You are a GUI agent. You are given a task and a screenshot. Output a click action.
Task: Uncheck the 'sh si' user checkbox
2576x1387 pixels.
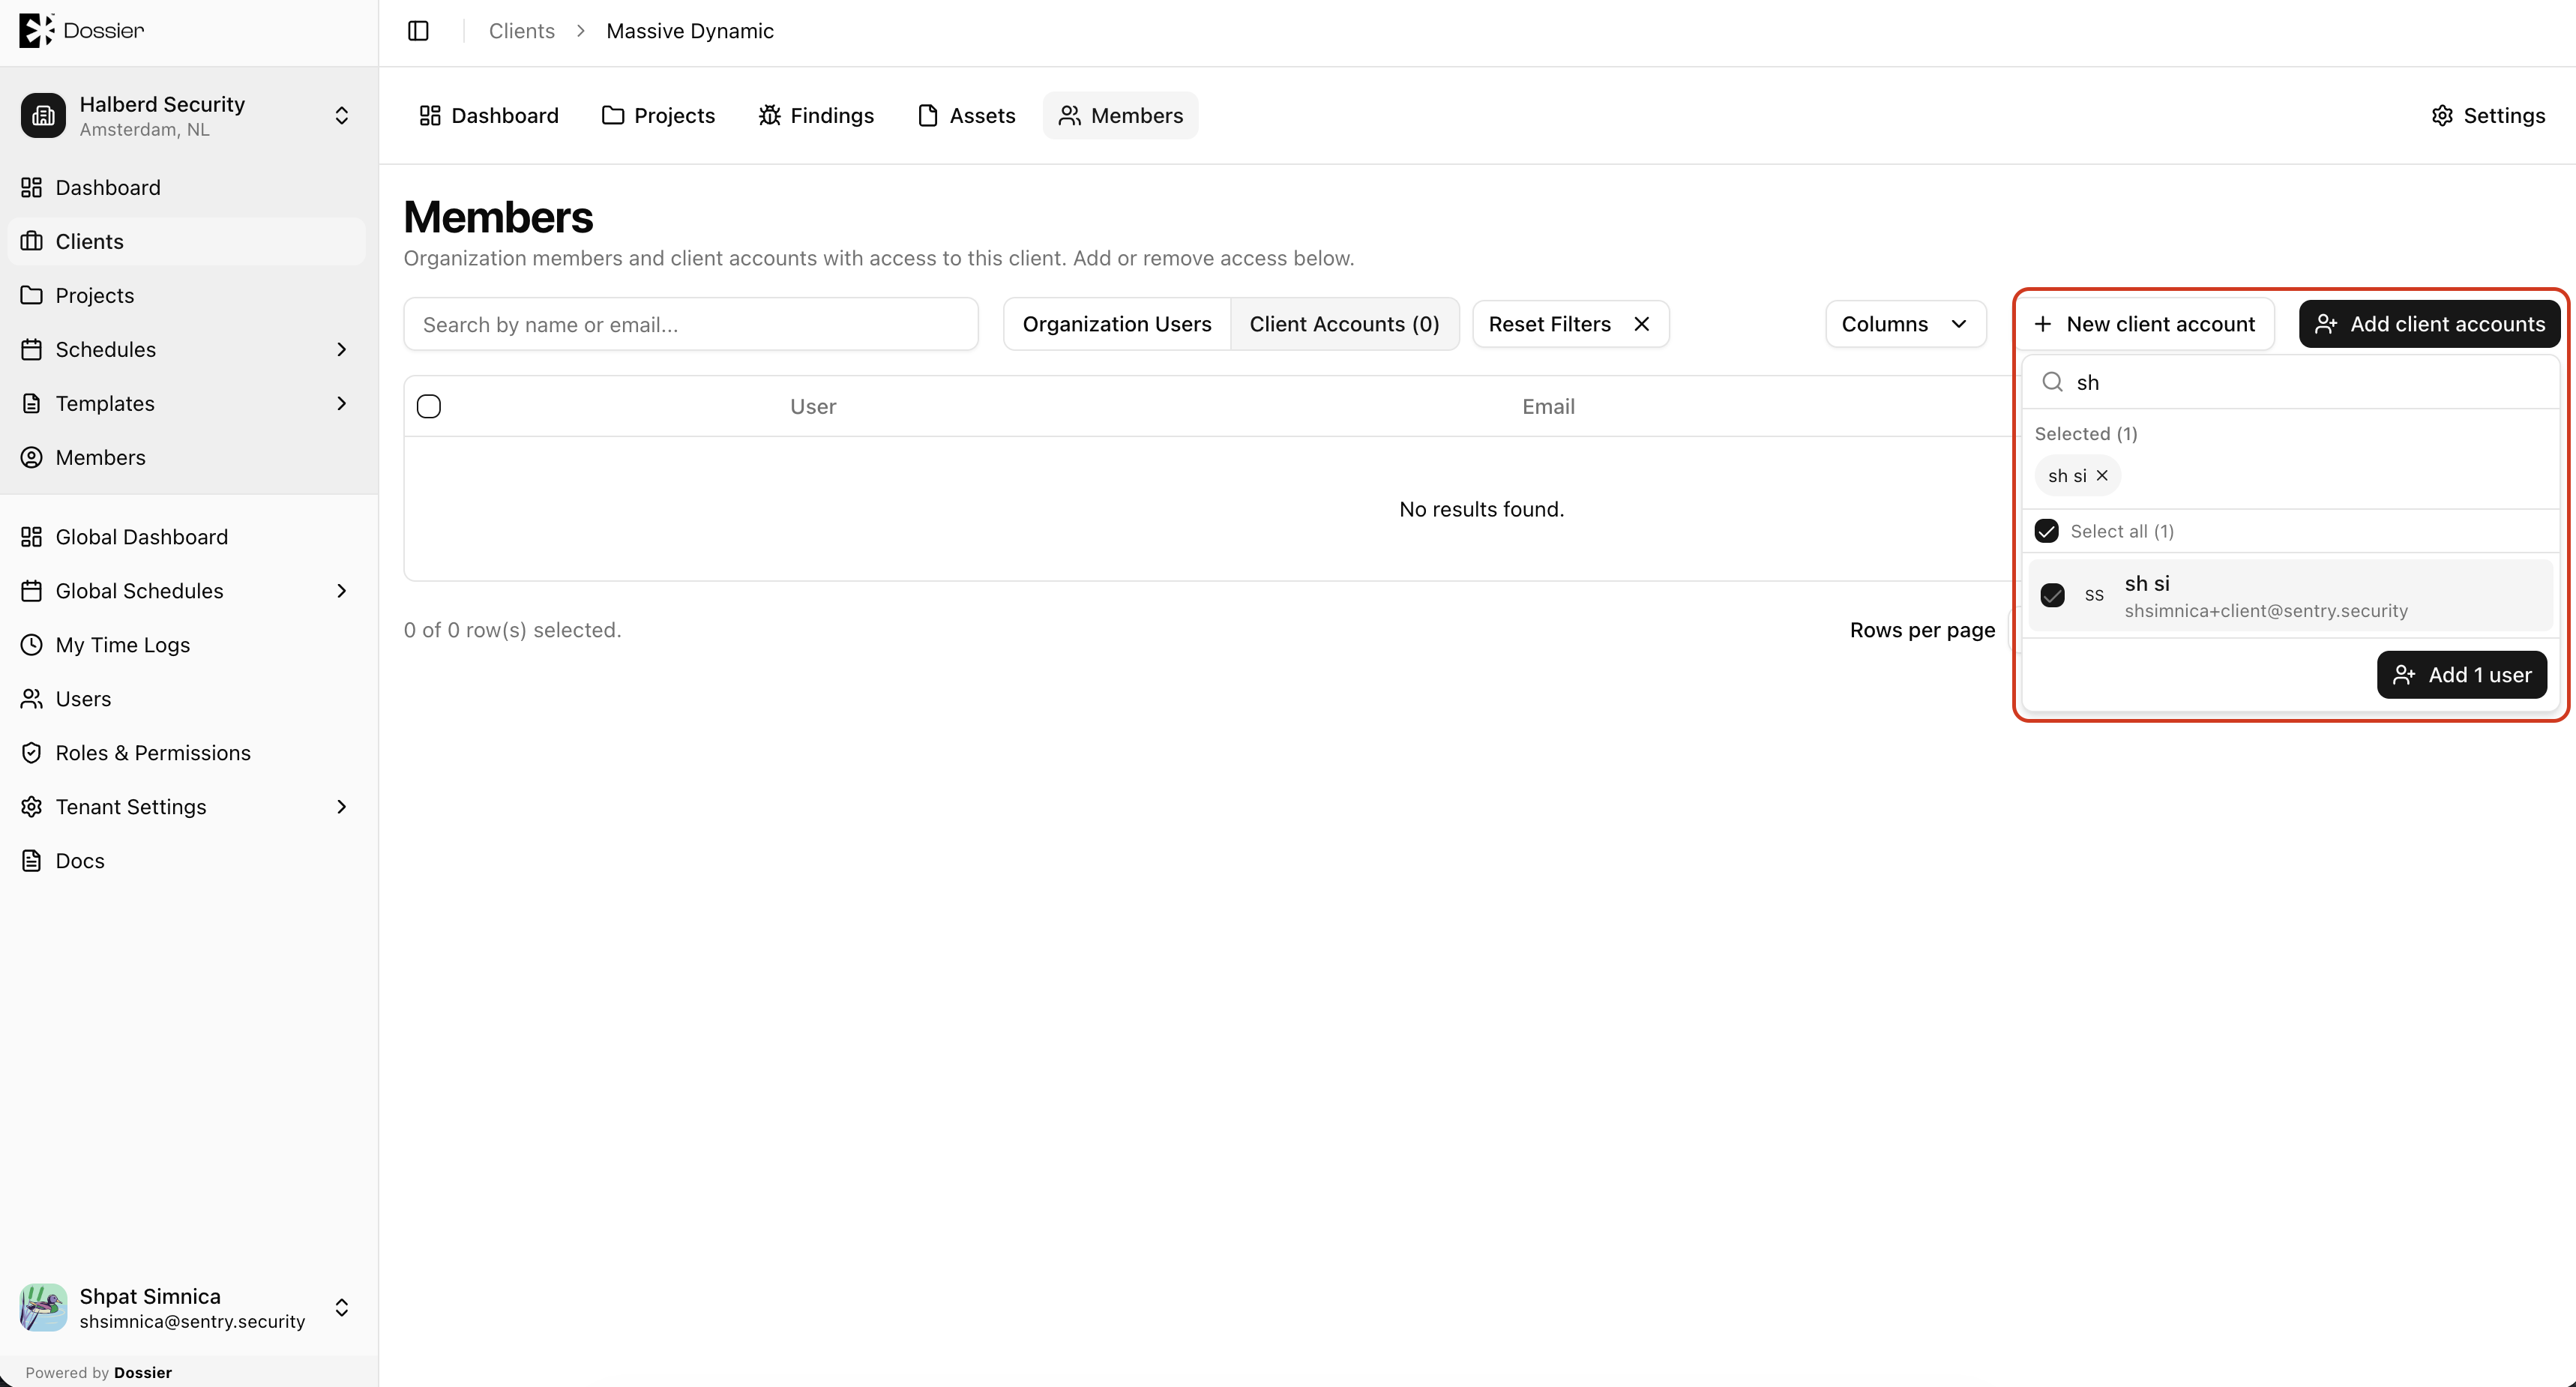tap(2052, 595)
